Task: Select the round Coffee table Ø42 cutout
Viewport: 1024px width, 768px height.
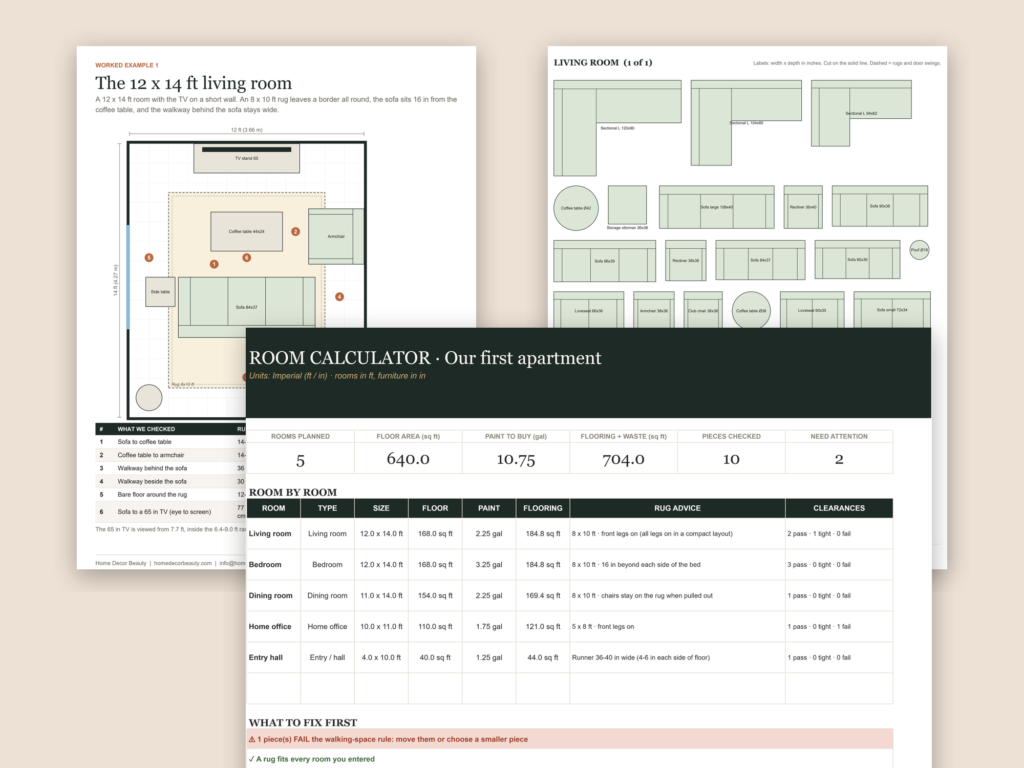Action: [x=576, y=208]
